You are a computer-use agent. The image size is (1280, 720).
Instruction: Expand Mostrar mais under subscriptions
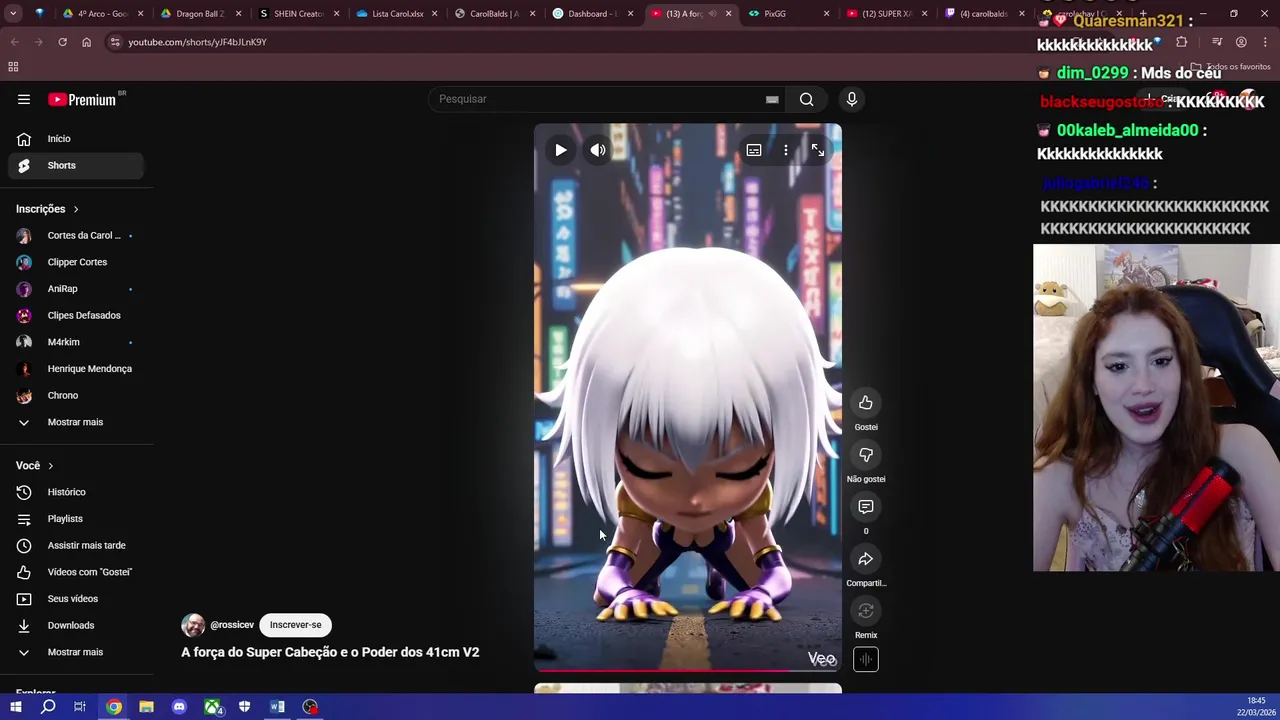76,422
